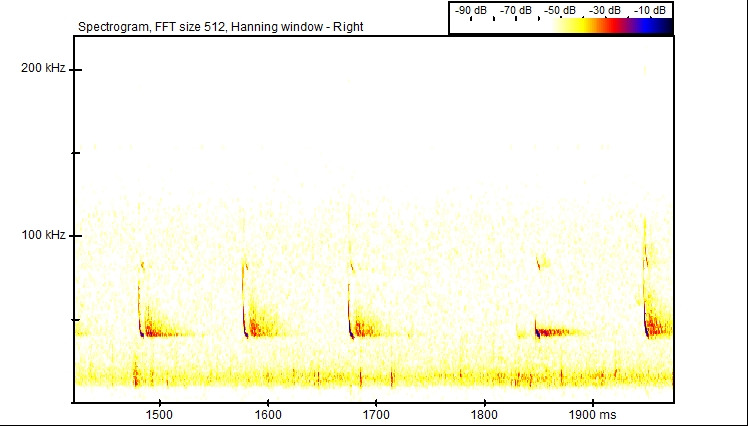
Task: Select the tall call pulse near 1950 ms
Action: 646,290
